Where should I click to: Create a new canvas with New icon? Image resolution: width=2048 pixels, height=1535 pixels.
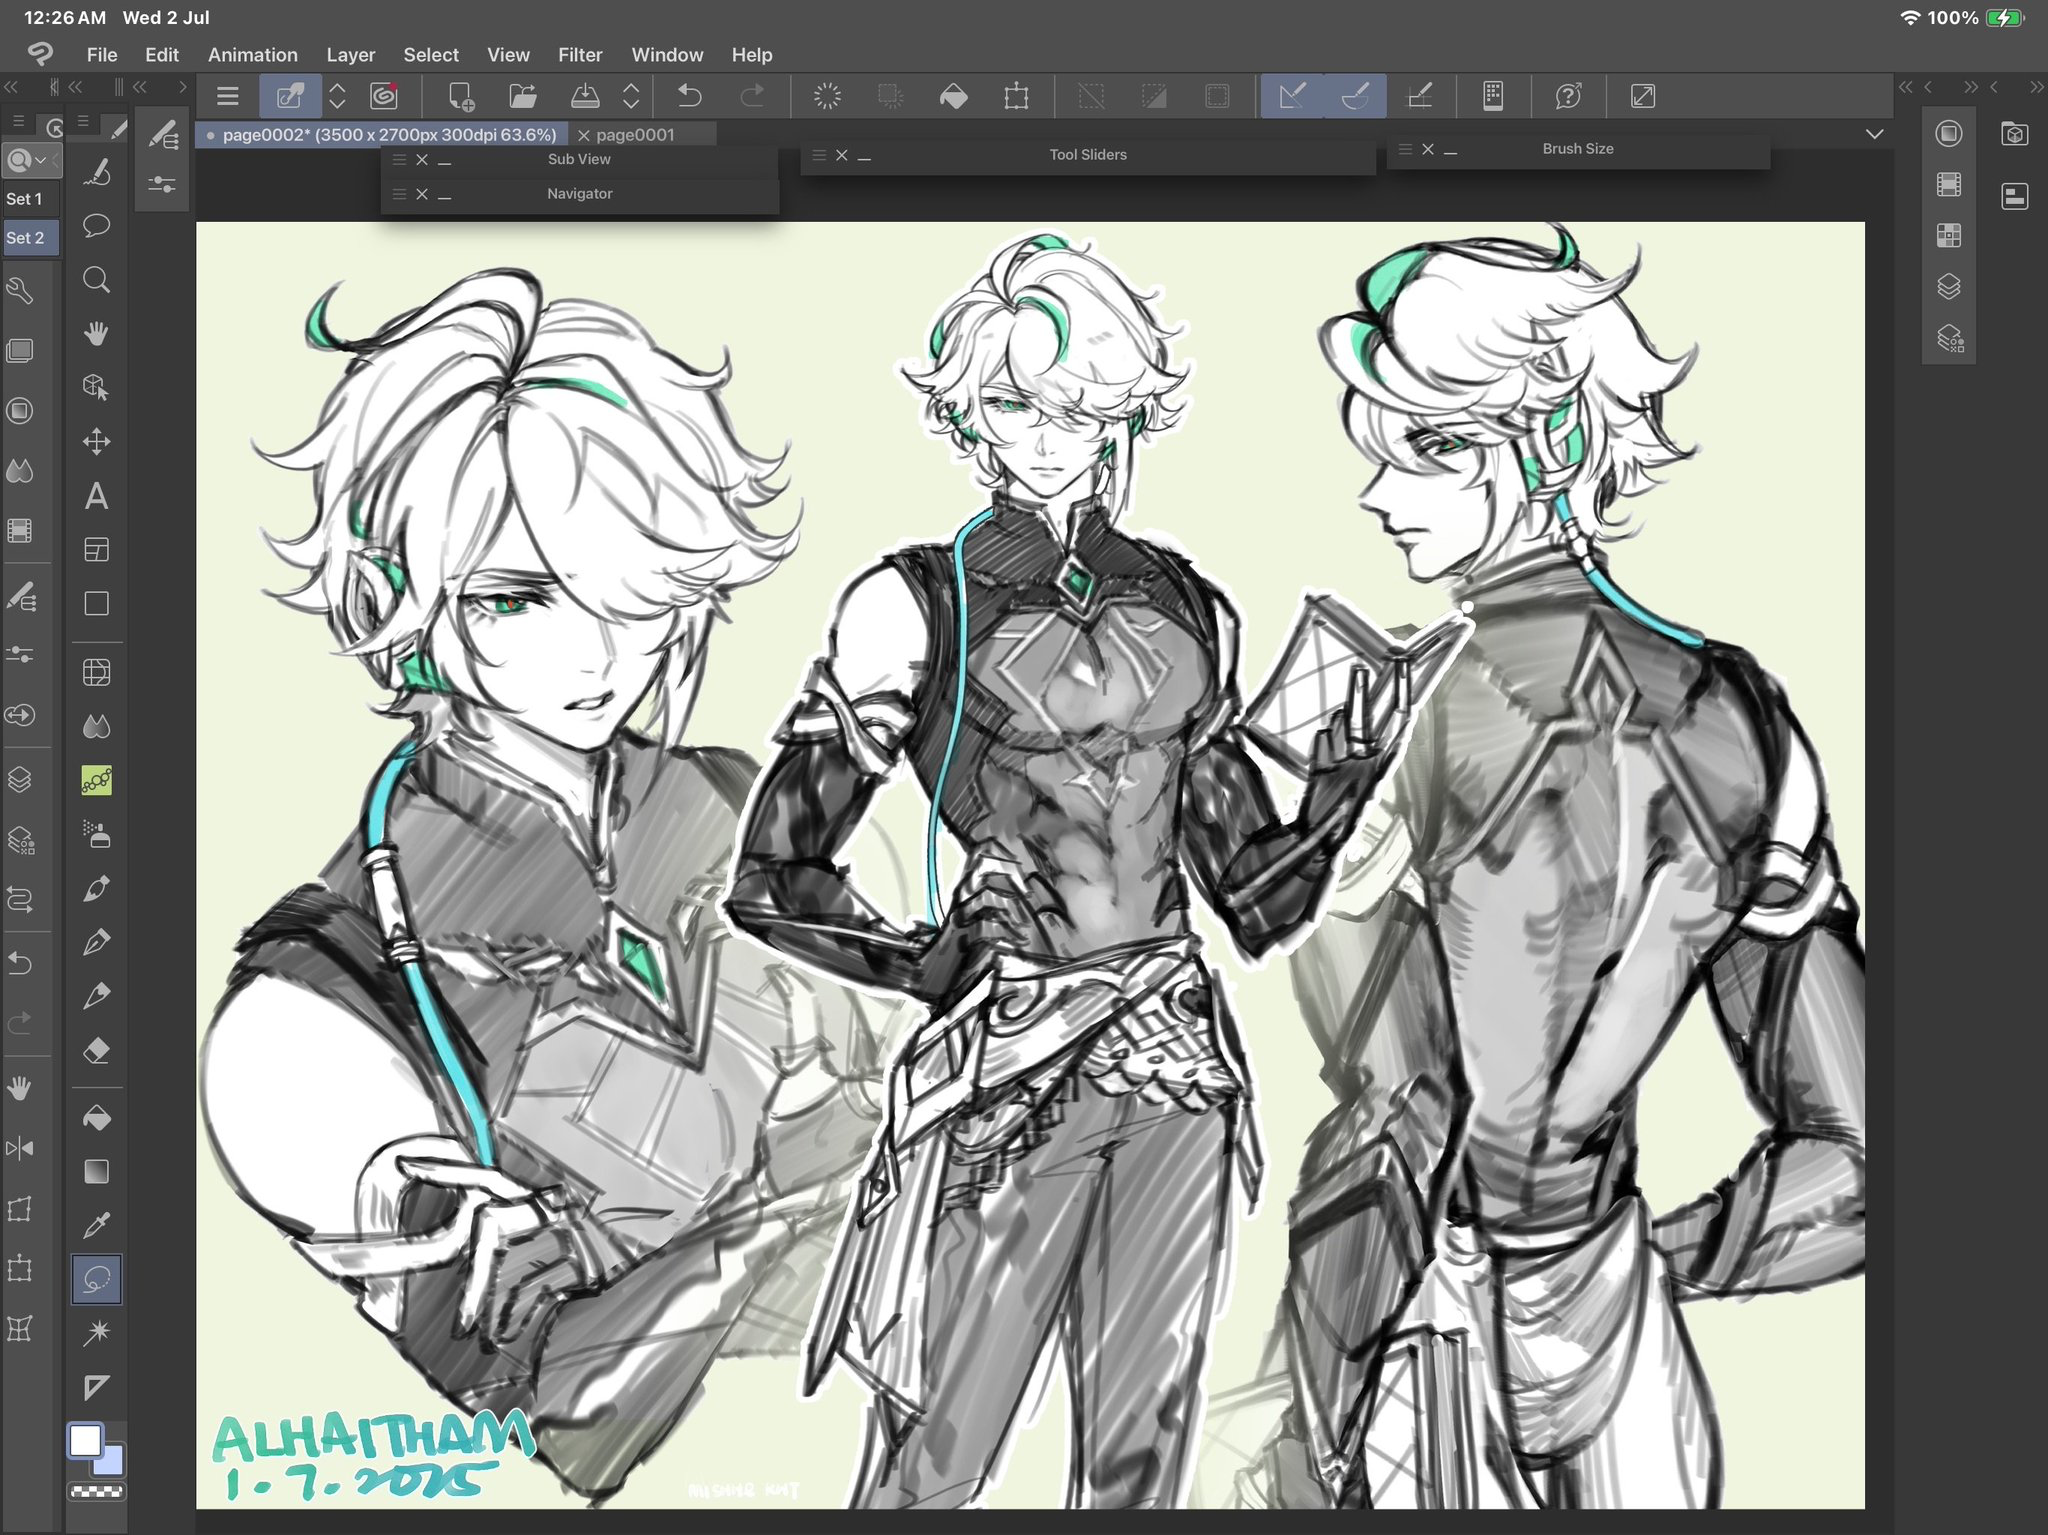click(460, 96)
